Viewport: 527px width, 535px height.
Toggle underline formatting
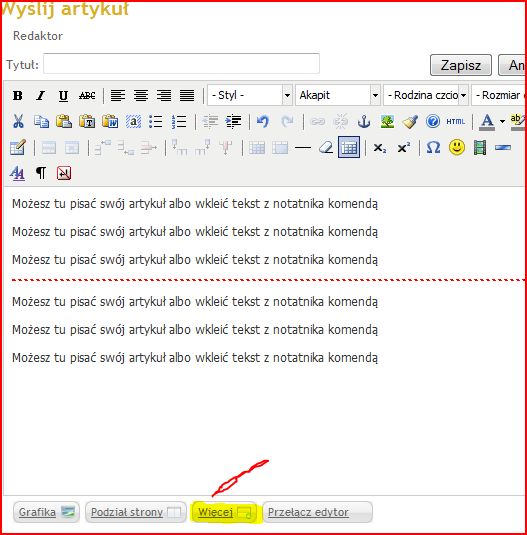tap(63, 96)
